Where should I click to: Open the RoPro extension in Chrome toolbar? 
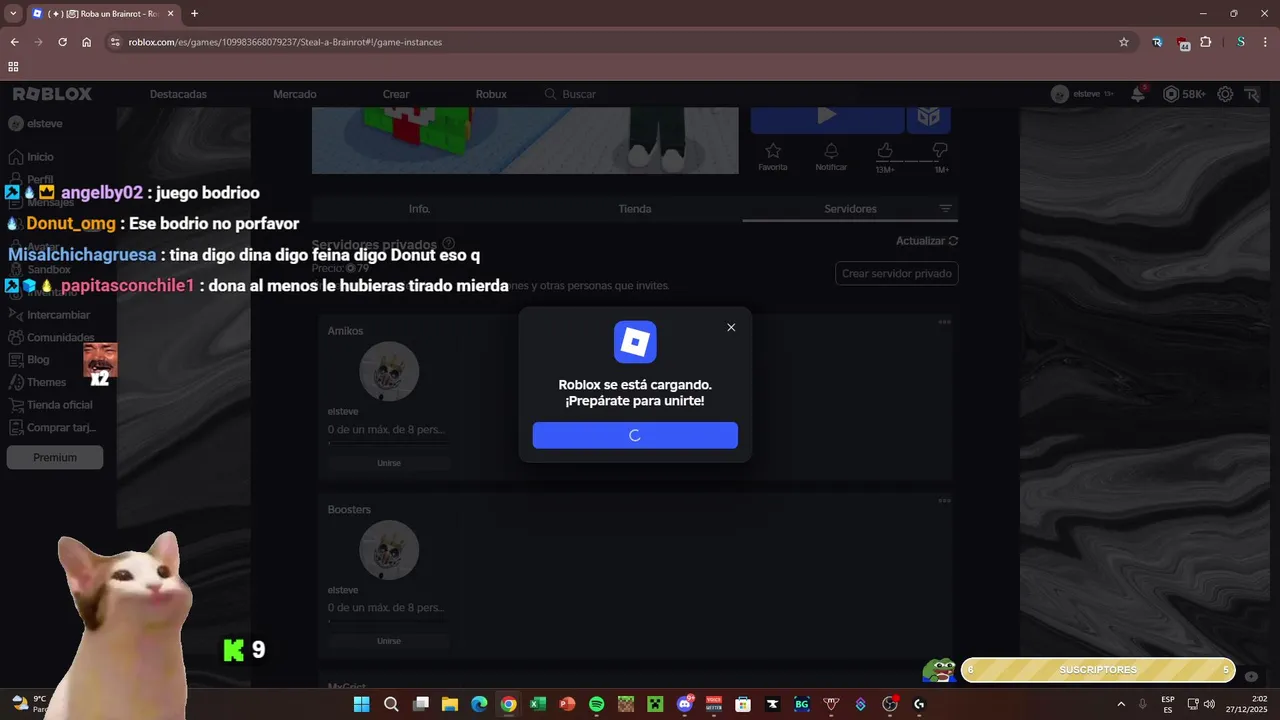point(1157,42)
